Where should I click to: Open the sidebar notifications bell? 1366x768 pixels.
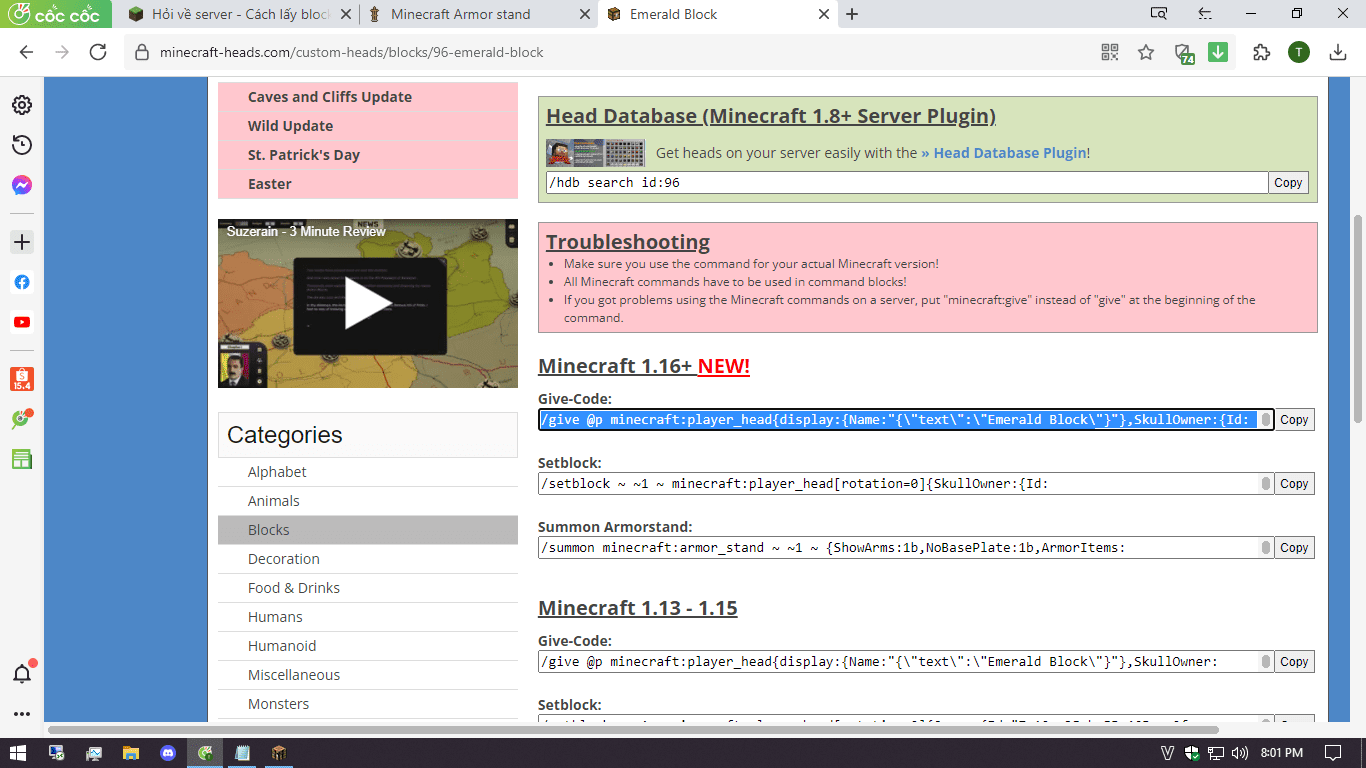[22, 673]
